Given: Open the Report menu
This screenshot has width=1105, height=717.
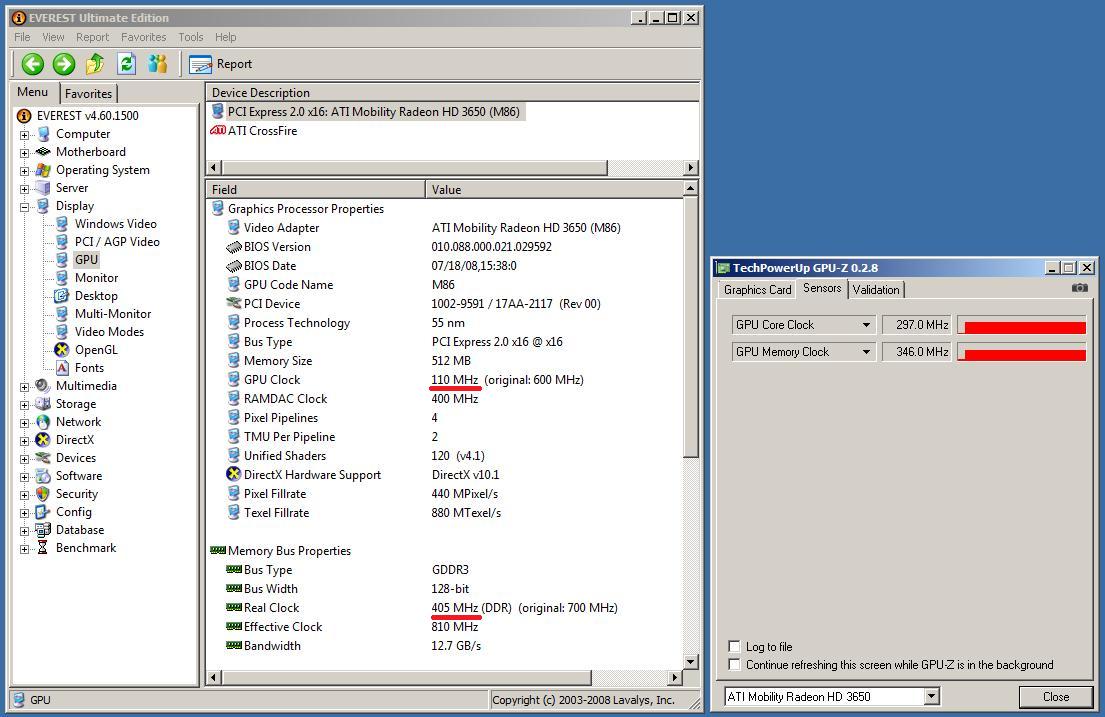Looking at the screenshot, I should click(92, 37).
